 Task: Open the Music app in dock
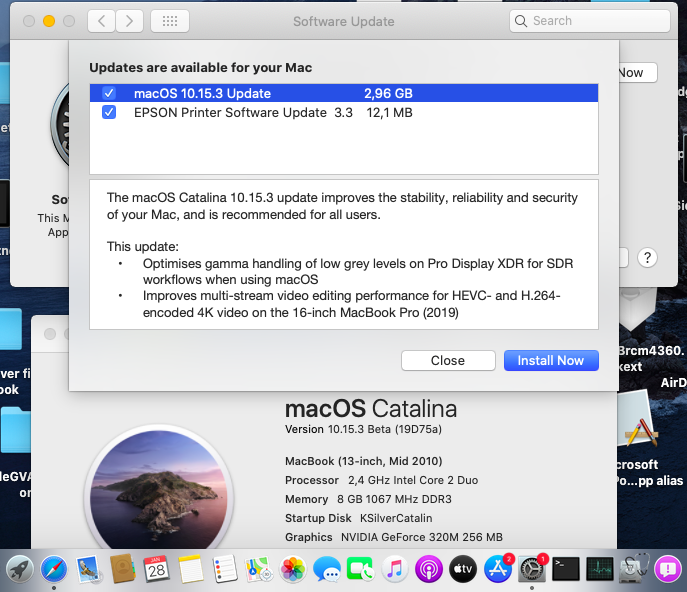pos(394,569)
